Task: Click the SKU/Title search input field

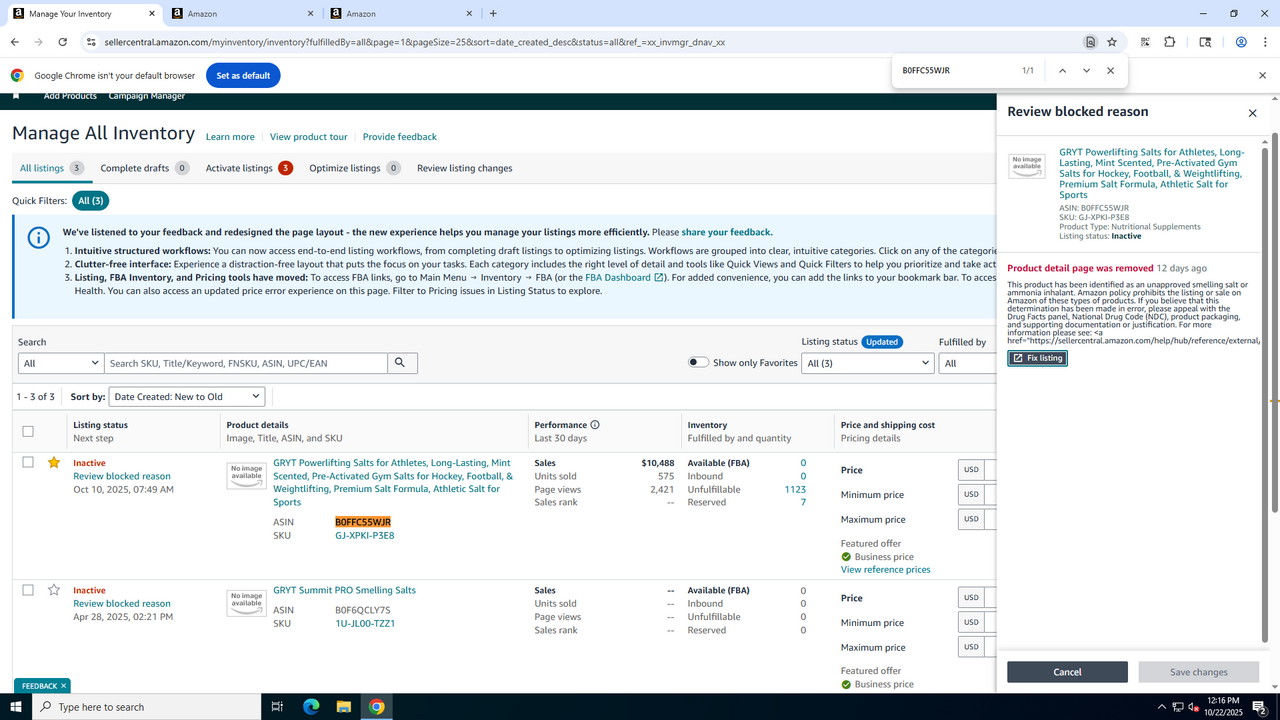Action: tap(246, 363)
